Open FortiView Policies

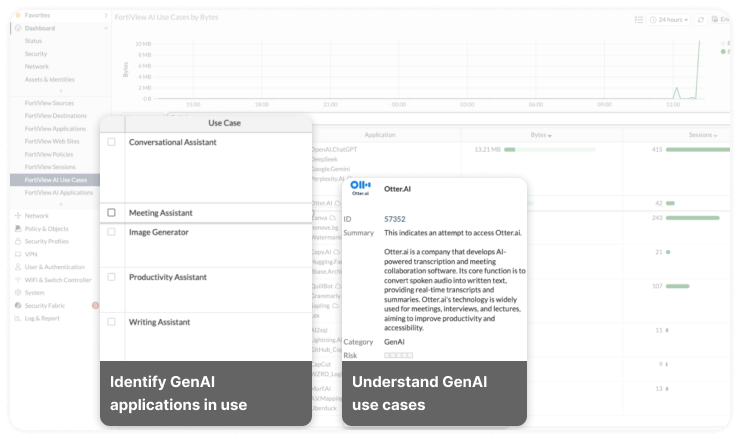pyautogui.click(x=49, y=154)
